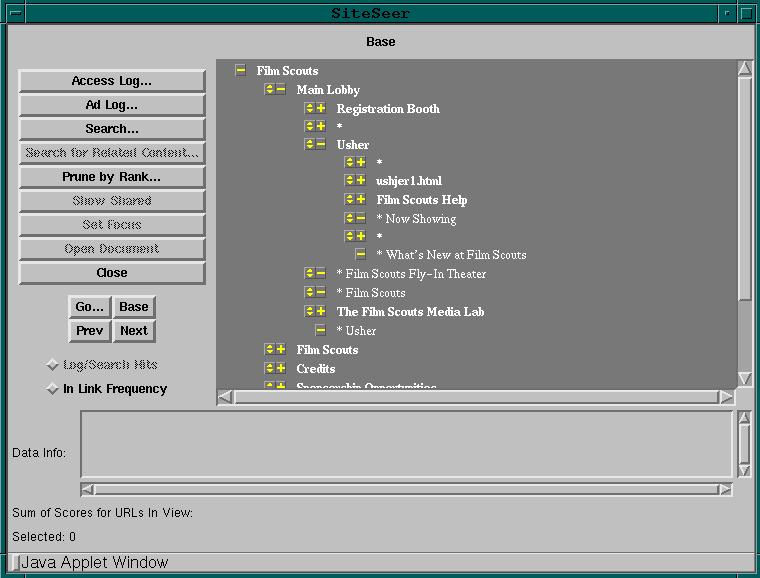The height and width of the screenshot is (578, 760).
Task: Click the Set Focus button
Action: pos(112,225)
